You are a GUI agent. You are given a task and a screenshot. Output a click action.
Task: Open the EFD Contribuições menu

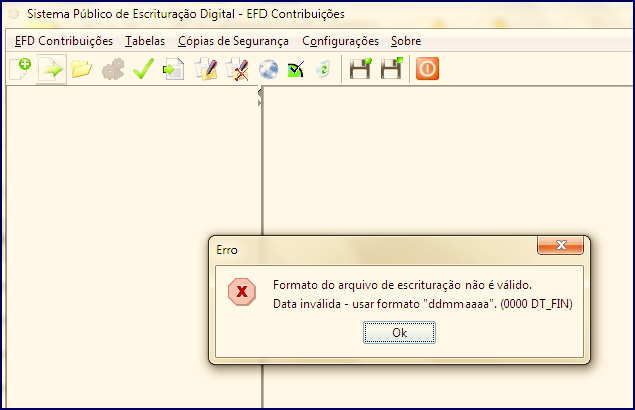(64, 41)
